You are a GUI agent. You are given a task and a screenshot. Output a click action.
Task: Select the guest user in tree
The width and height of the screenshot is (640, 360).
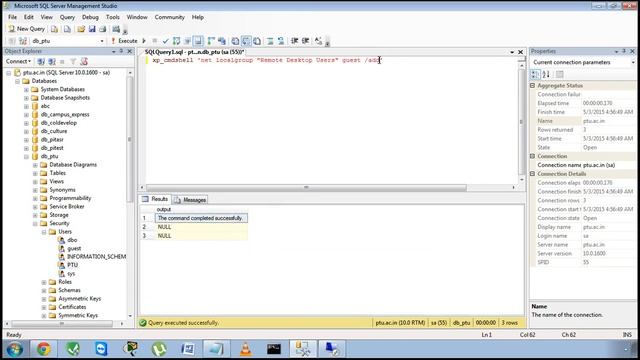pos(74,248)
